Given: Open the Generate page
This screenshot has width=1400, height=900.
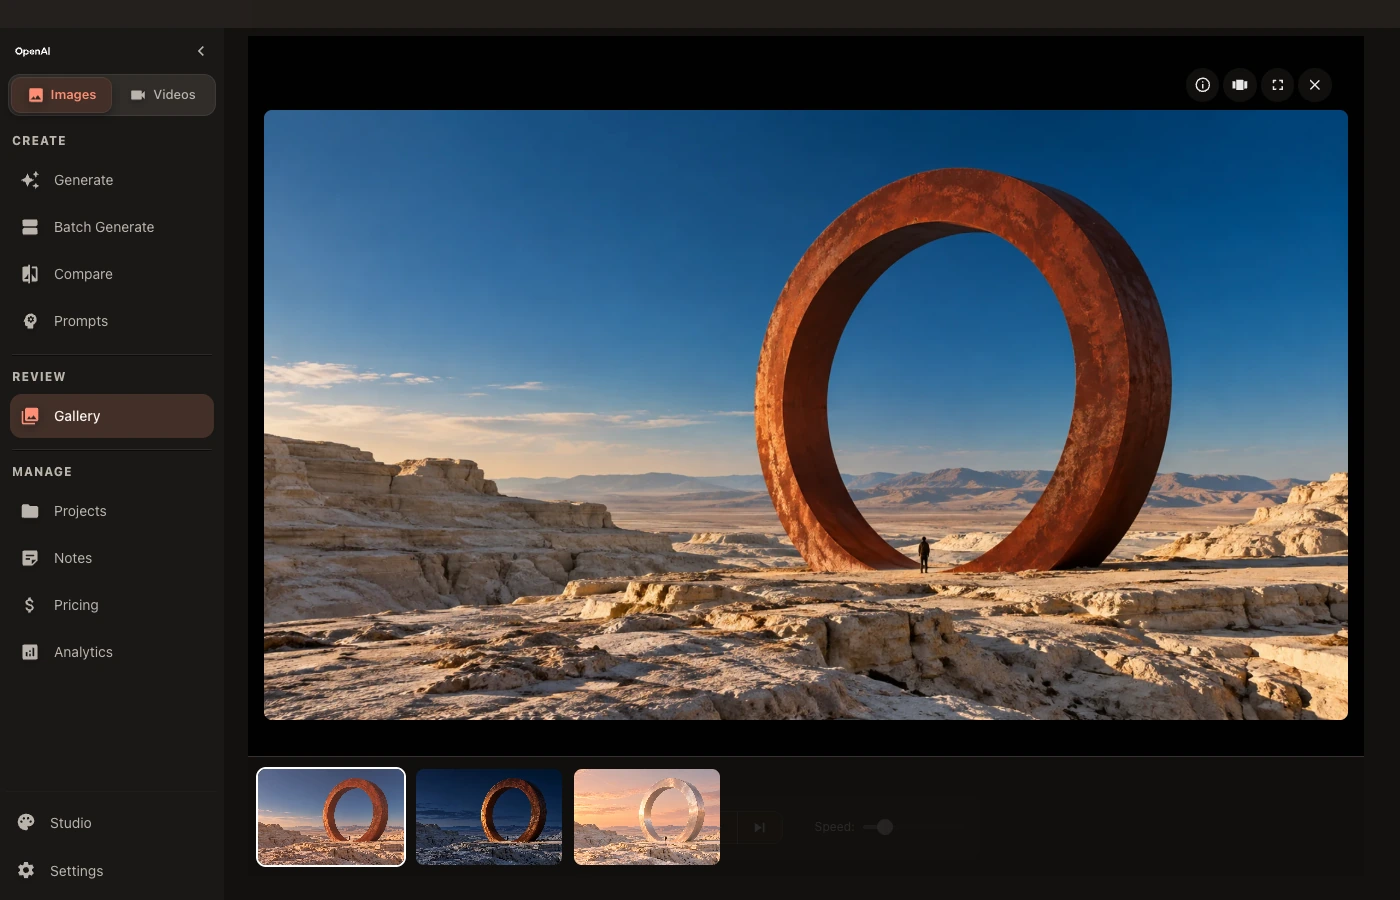Looking at the screenshot, I should [x=112, y=180].
